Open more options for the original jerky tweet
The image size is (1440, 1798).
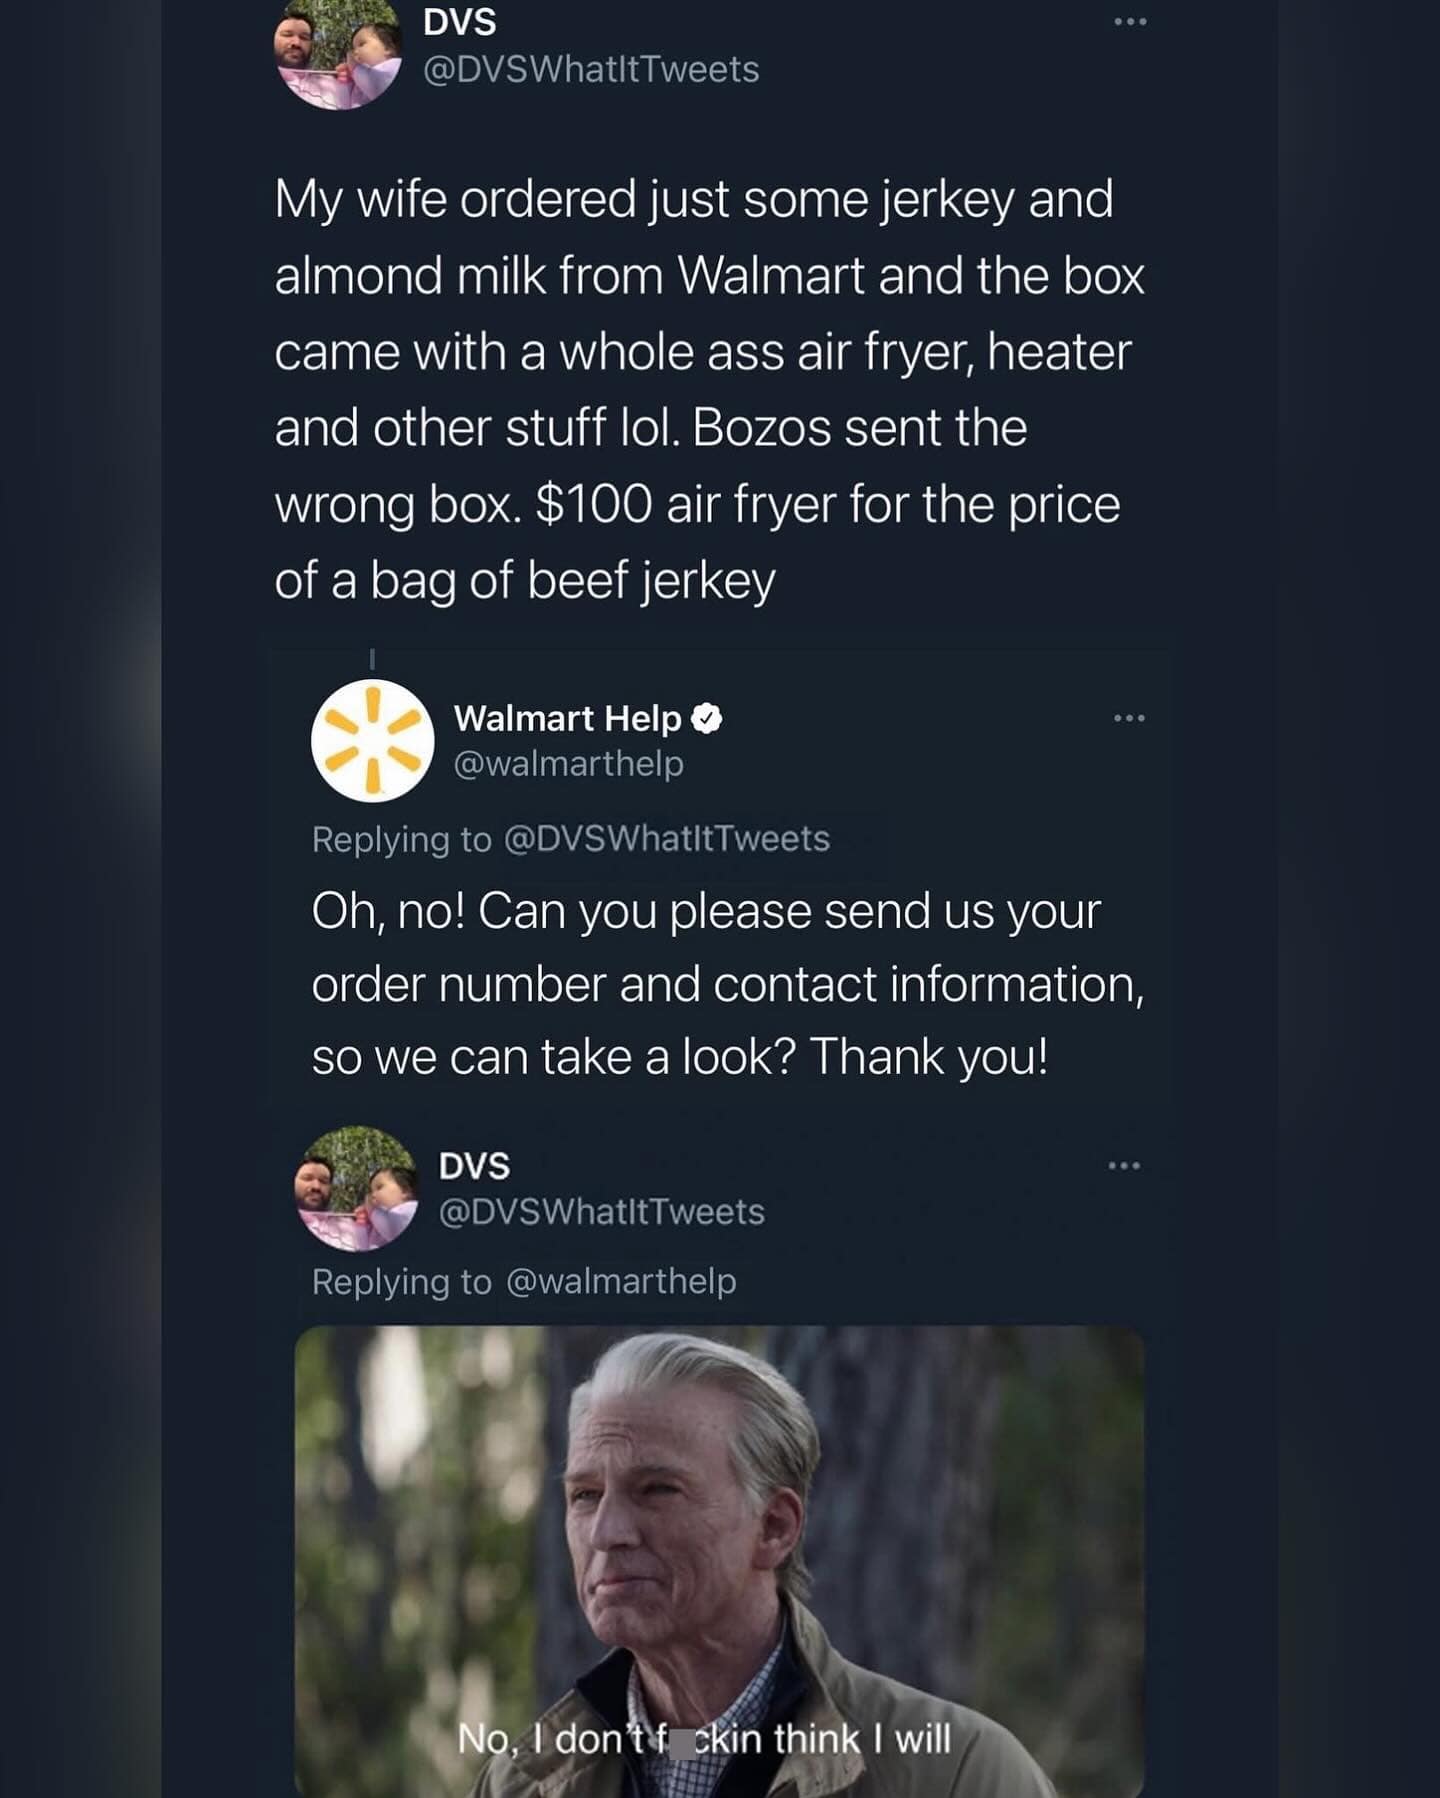pyautogui.click(x=1129, y=22)
